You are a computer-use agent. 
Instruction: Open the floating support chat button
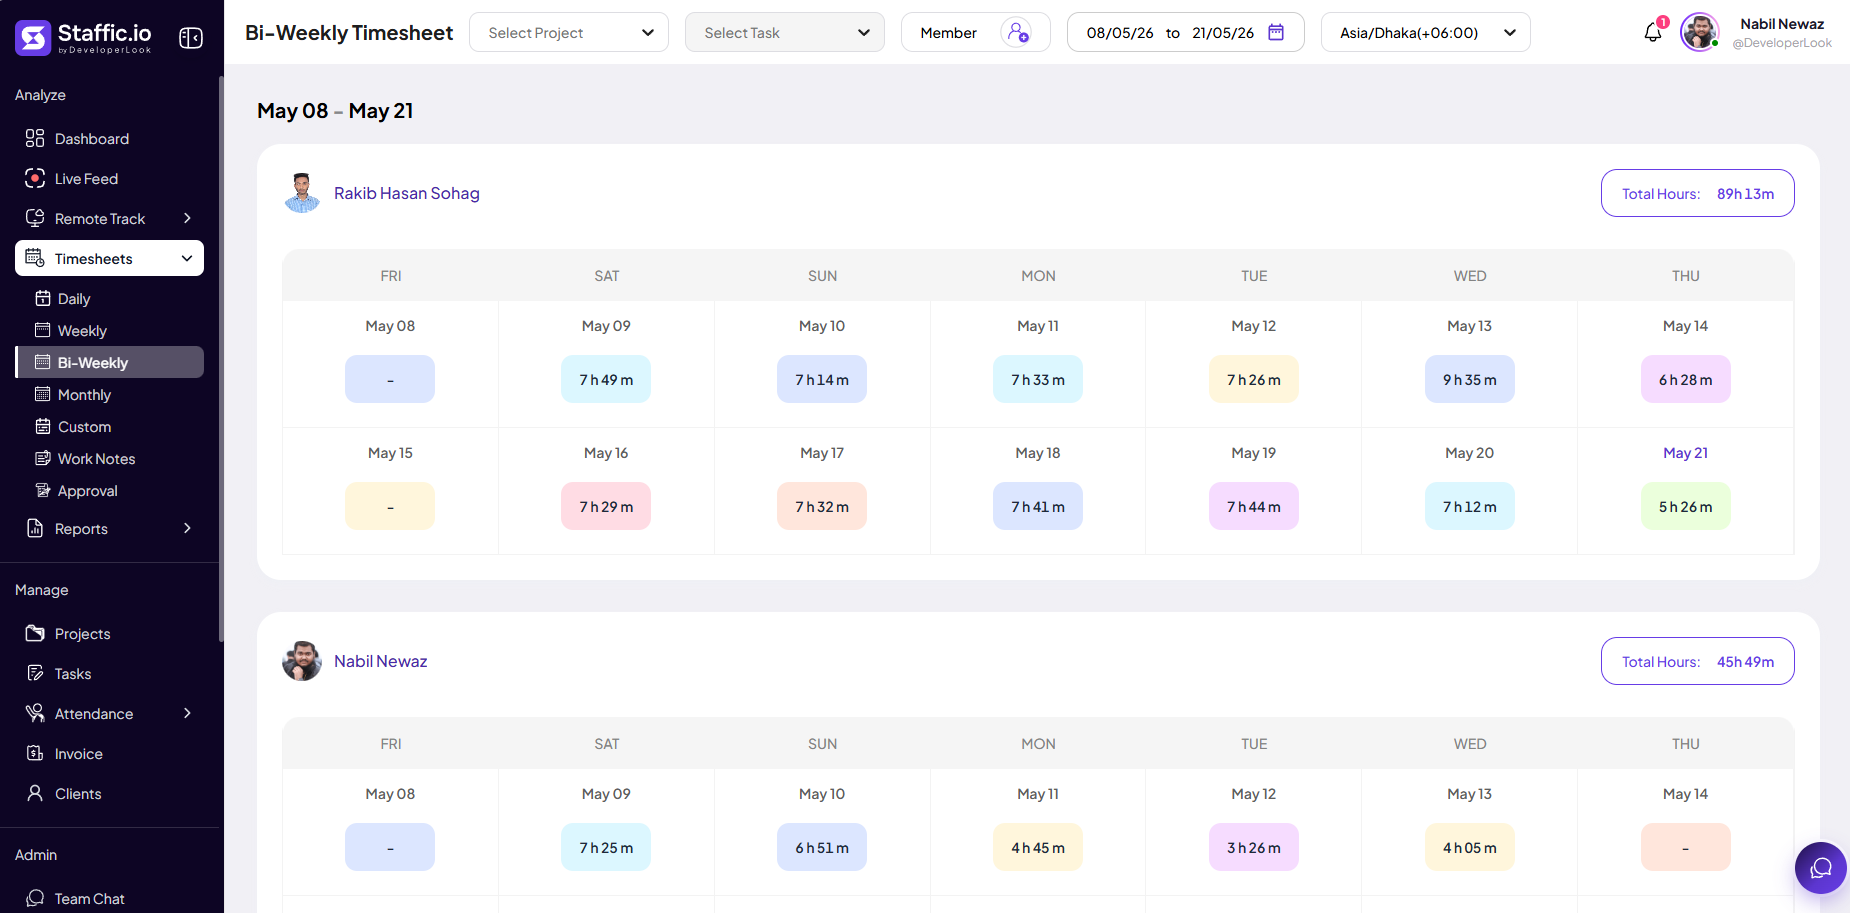1821,868
